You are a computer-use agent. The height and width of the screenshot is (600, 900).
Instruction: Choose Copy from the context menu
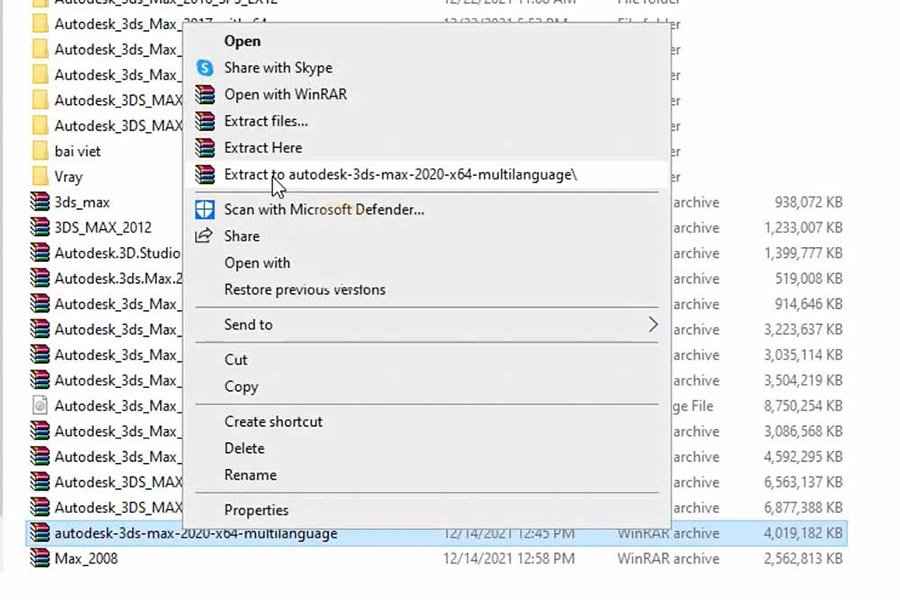(241, 387)
